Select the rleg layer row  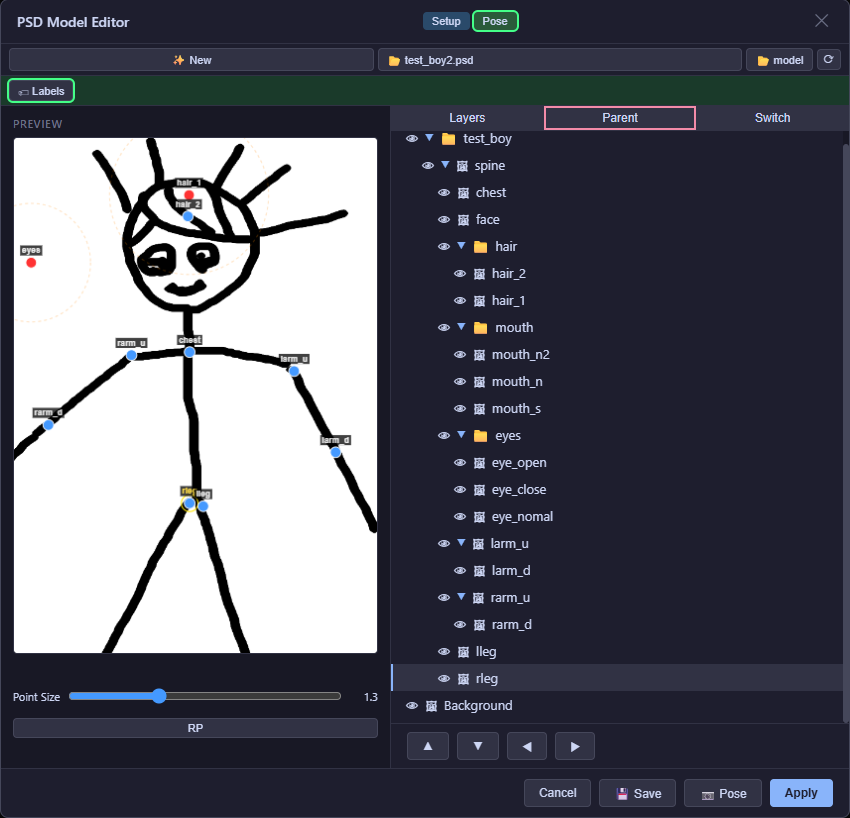coord(617,678)
